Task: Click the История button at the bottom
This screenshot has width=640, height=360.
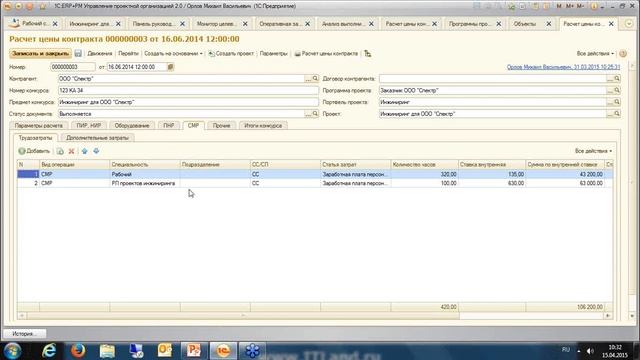Action: (24, 334)
